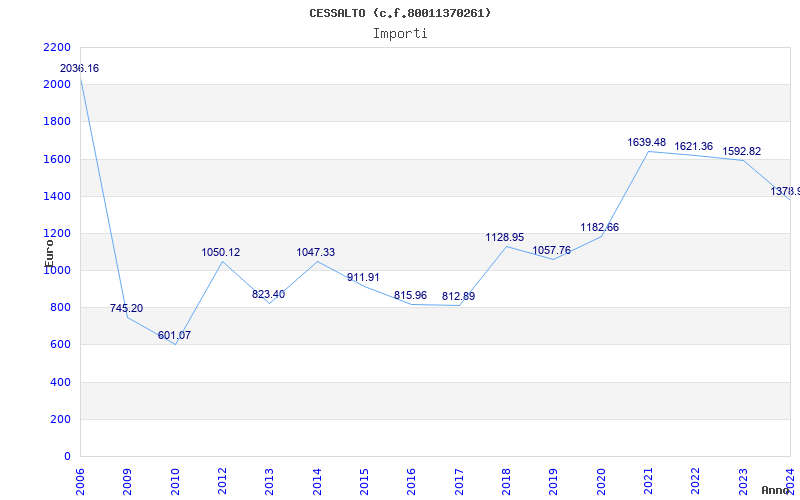Click the x-axis year label 2012
The image size is (800, 500).
point(222,482)
